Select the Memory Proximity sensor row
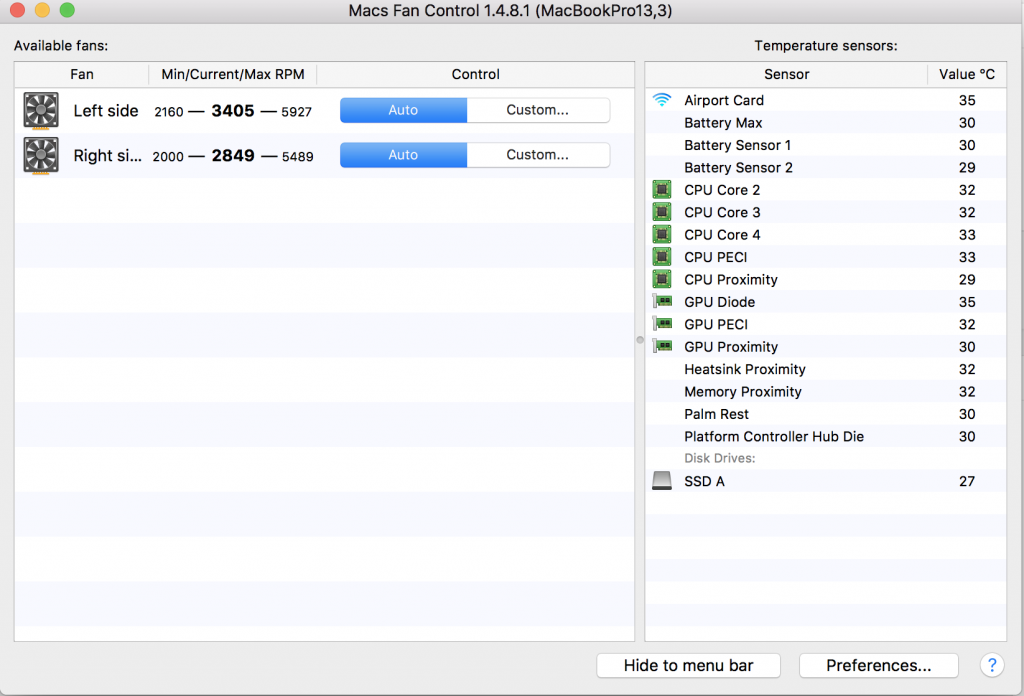Screen dimensions: 1024x696 point(825,392)
